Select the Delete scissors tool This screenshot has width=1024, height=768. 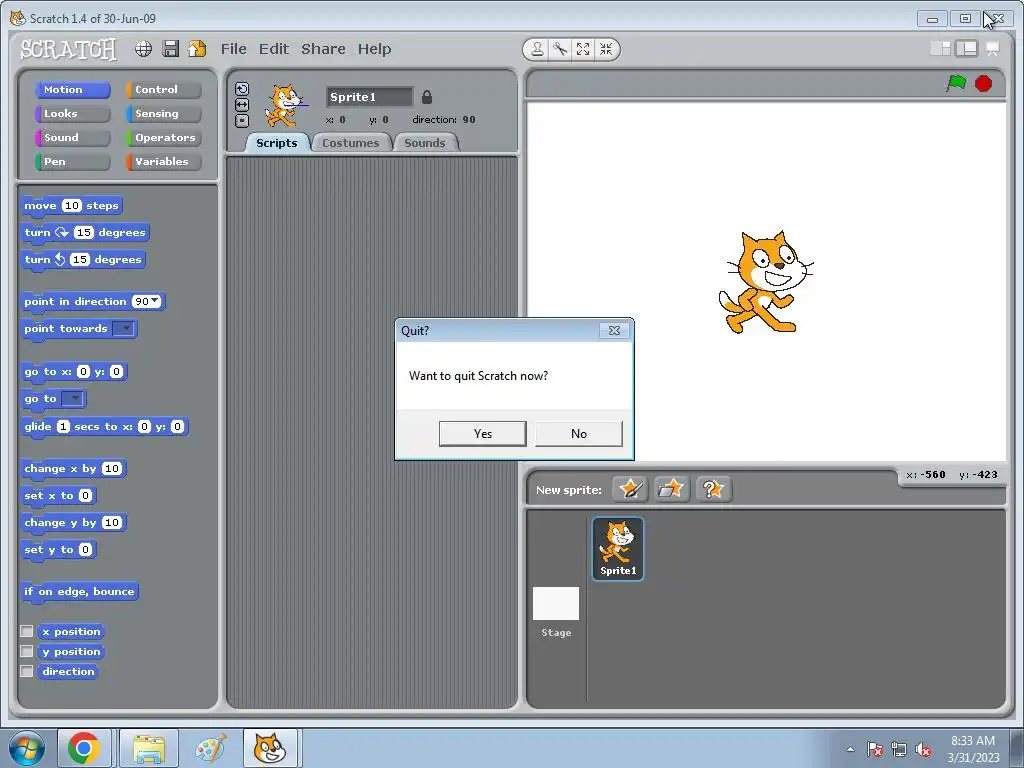pyautogui.click(x=560, y=49)
